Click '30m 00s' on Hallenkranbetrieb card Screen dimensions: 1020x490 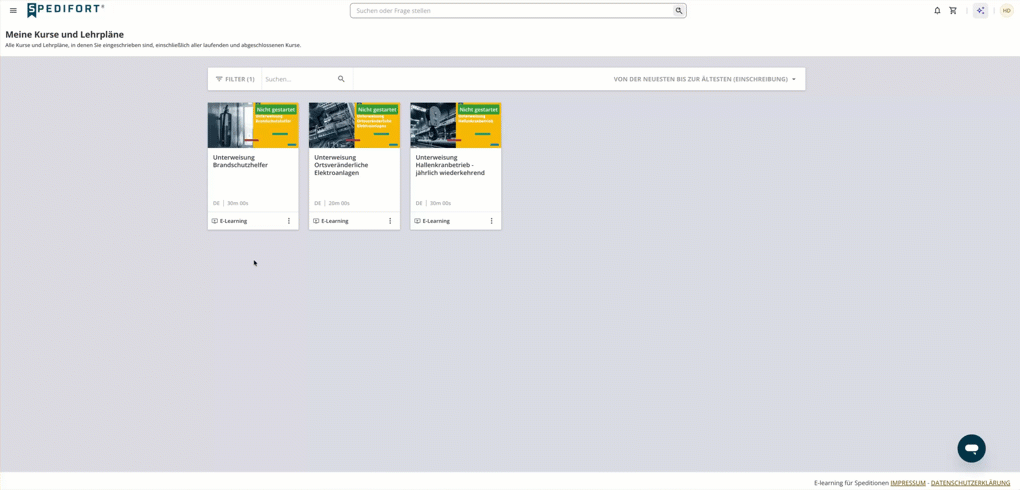click(440, 204)
